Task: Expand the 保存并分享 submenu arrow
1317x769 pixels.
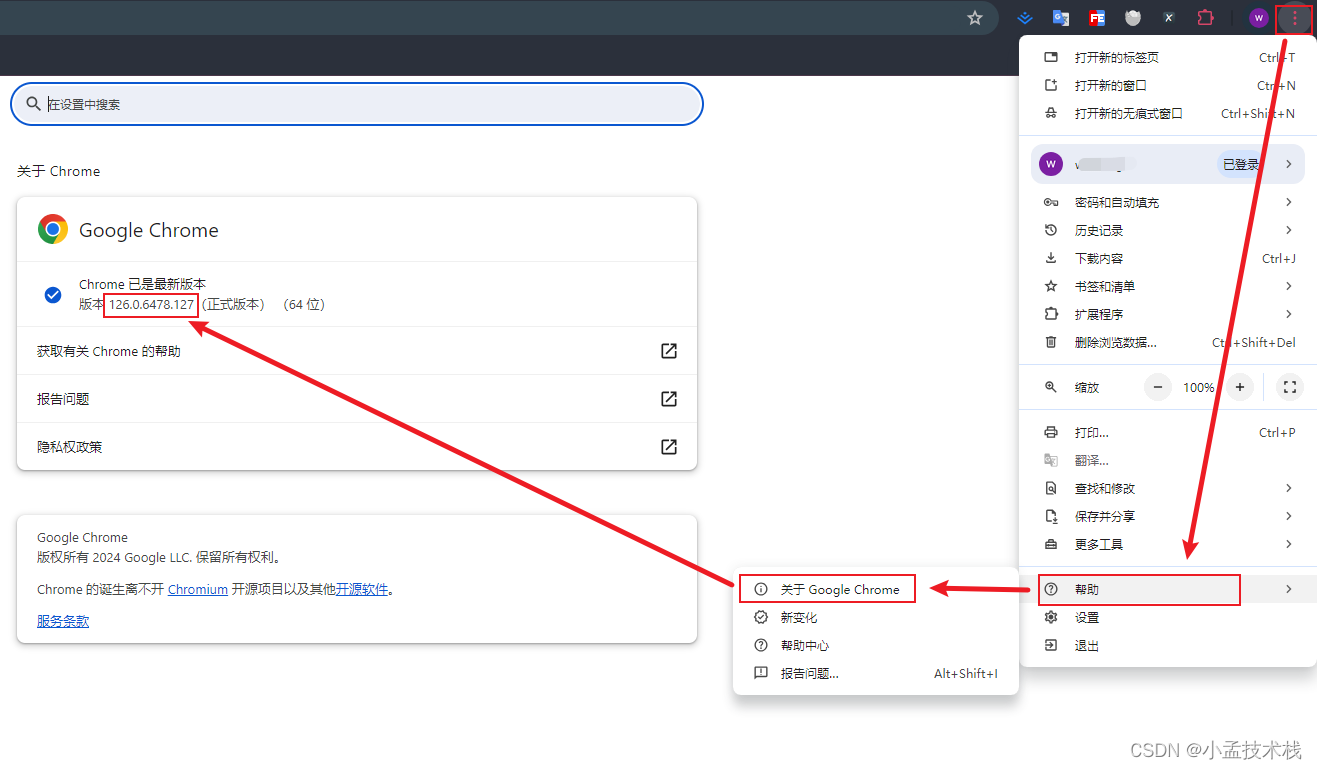Action: click(1289, 516)
